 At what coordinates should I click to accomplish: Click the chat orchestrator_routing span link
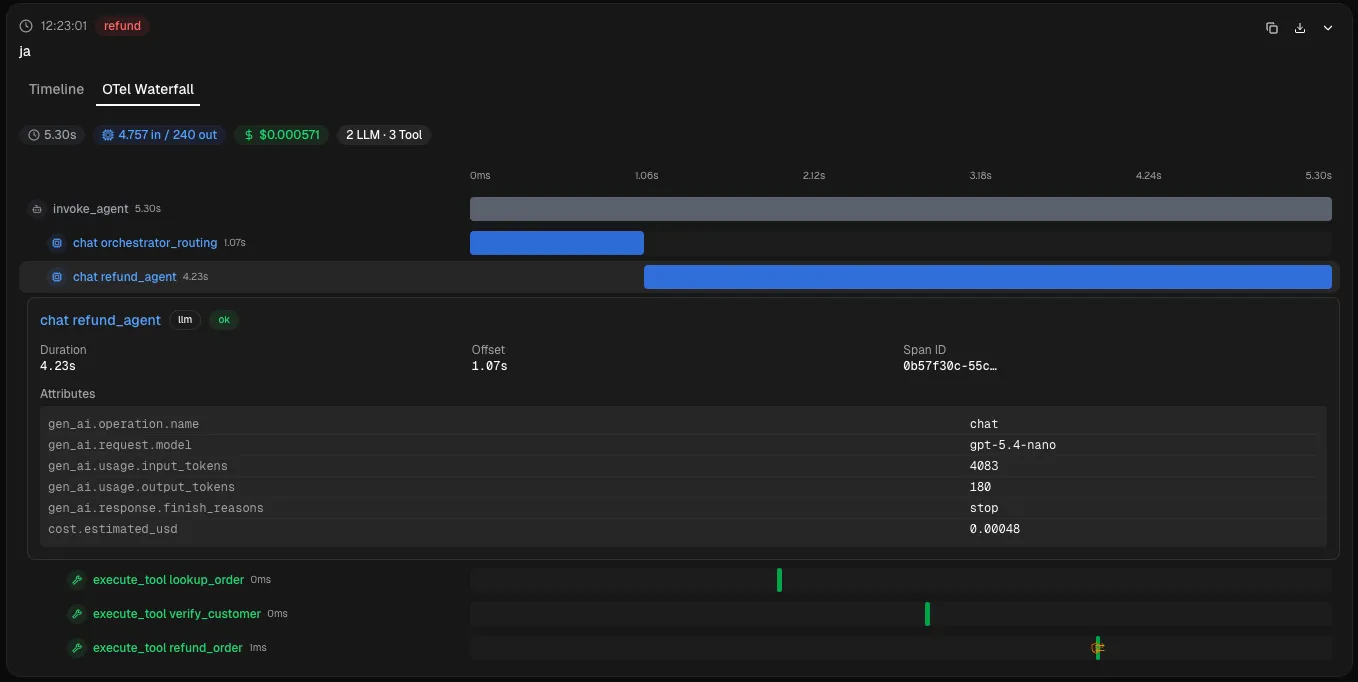144,242
